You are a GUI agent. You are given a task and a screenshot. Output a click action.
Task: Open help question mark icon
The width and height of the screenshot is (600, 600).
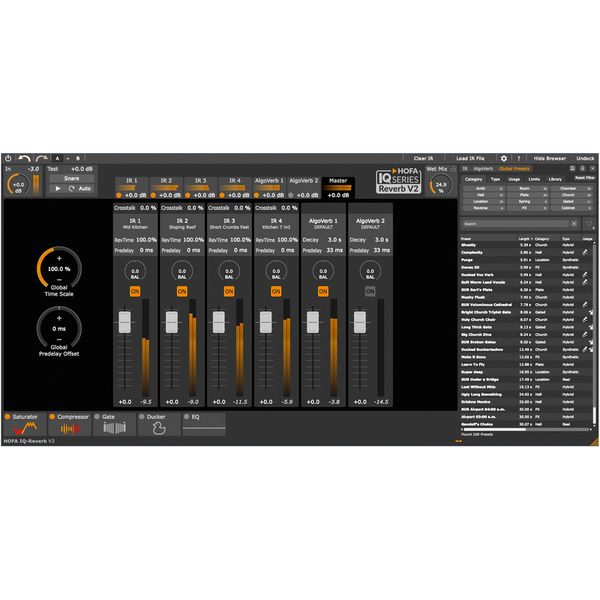click(x=518, y=158)
